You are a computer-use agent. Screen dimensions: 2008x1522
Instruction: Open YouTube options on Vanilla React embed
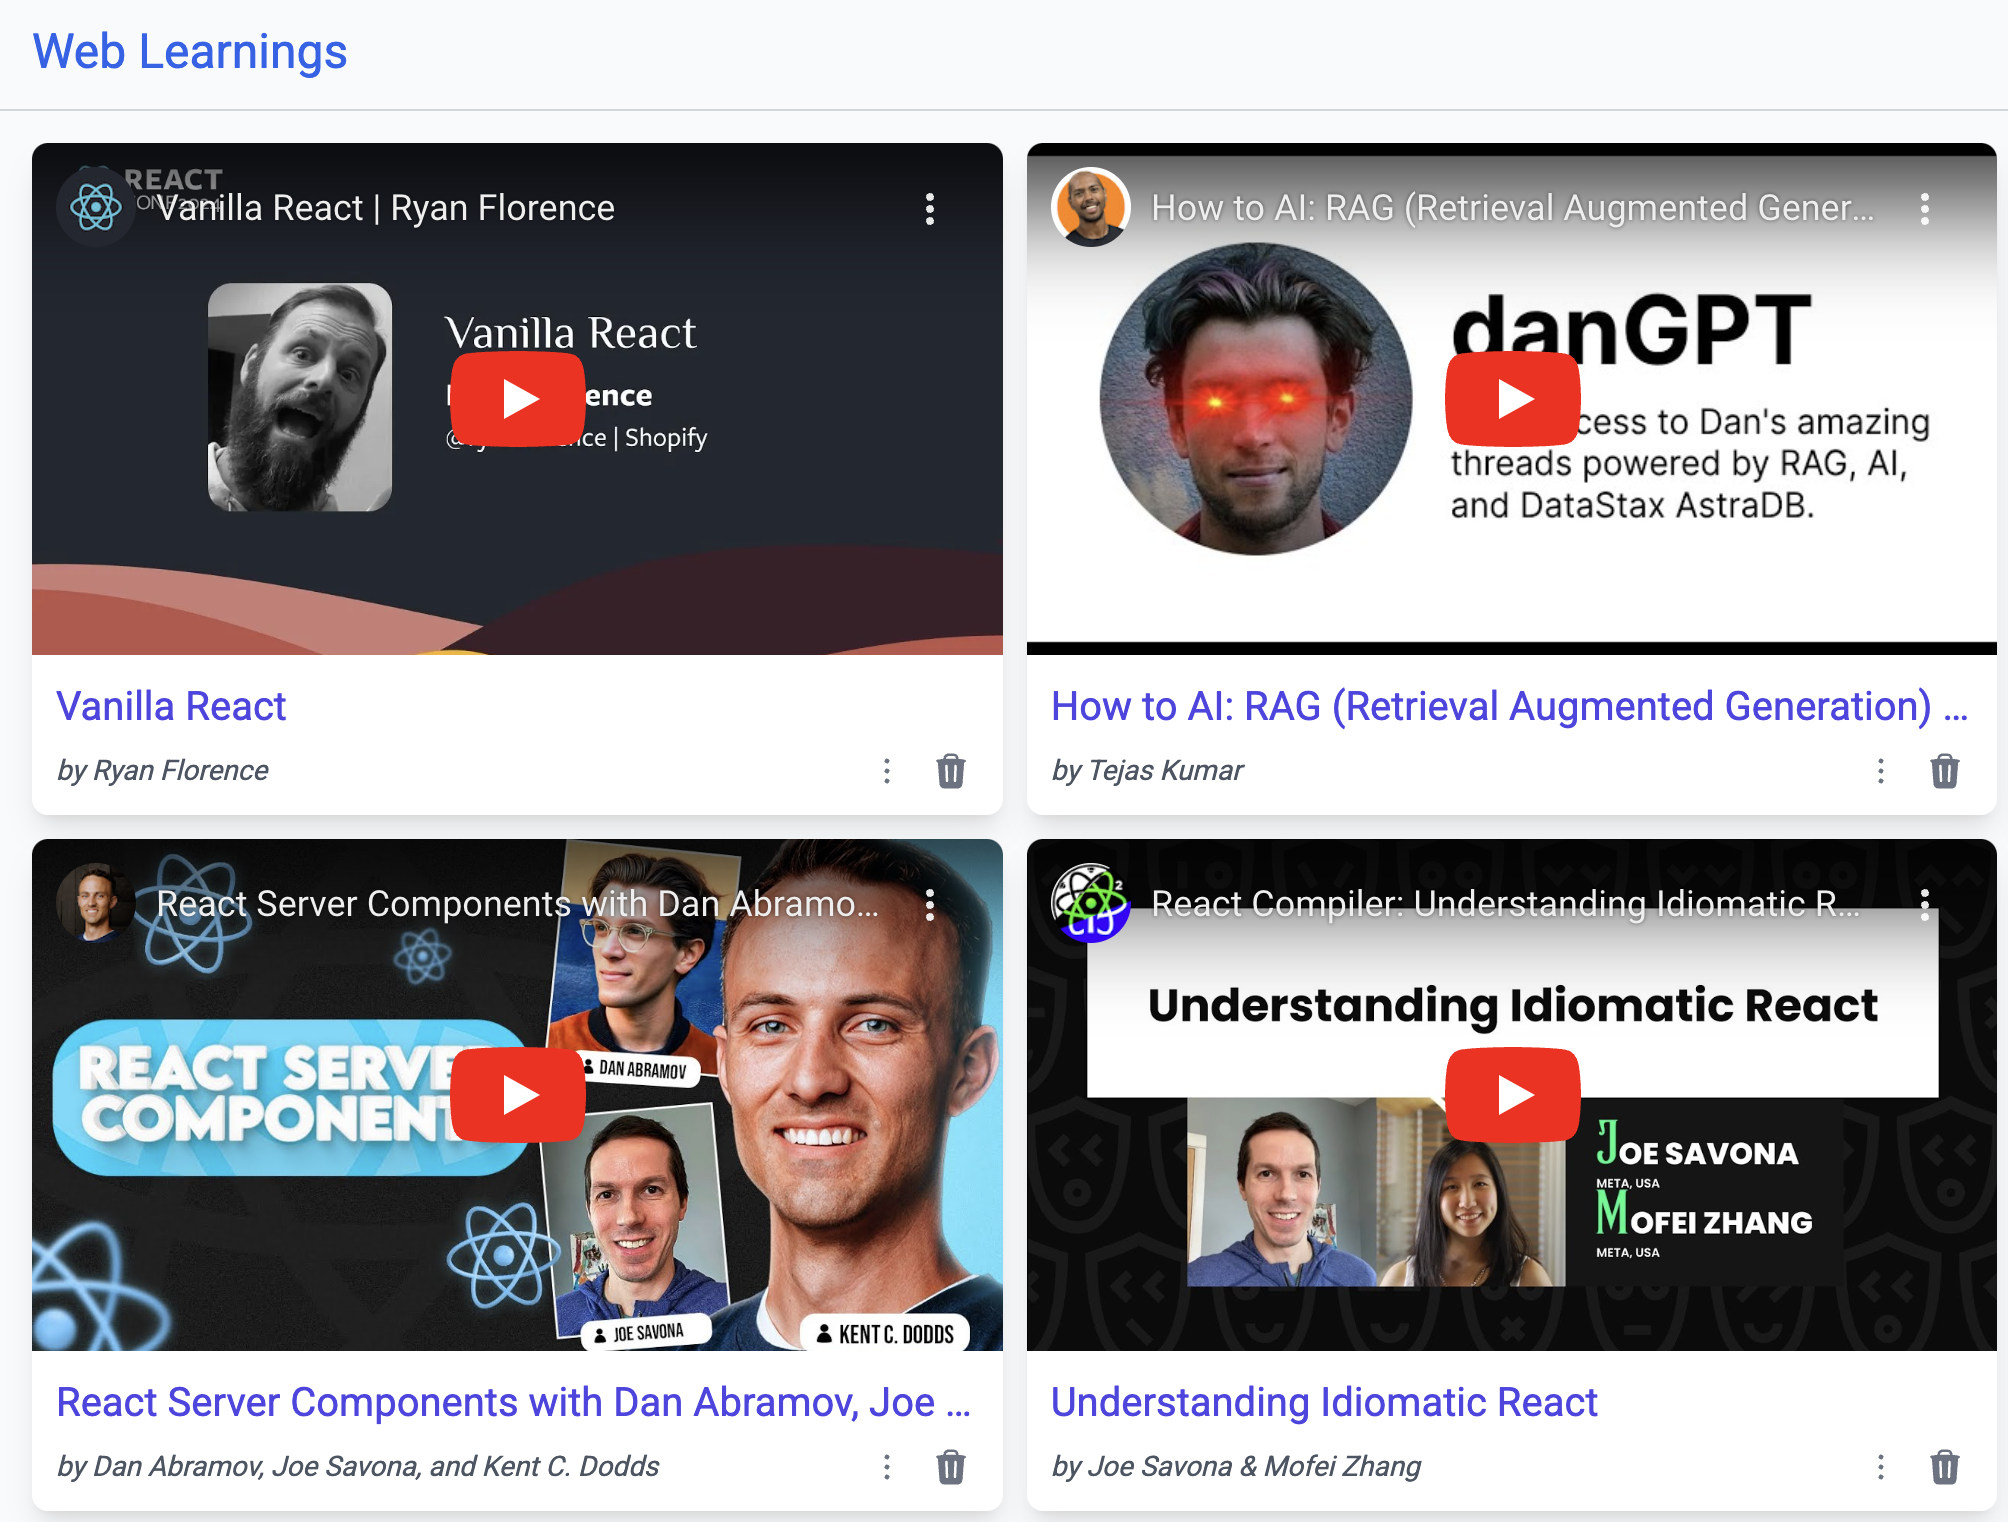click(930, 209)
